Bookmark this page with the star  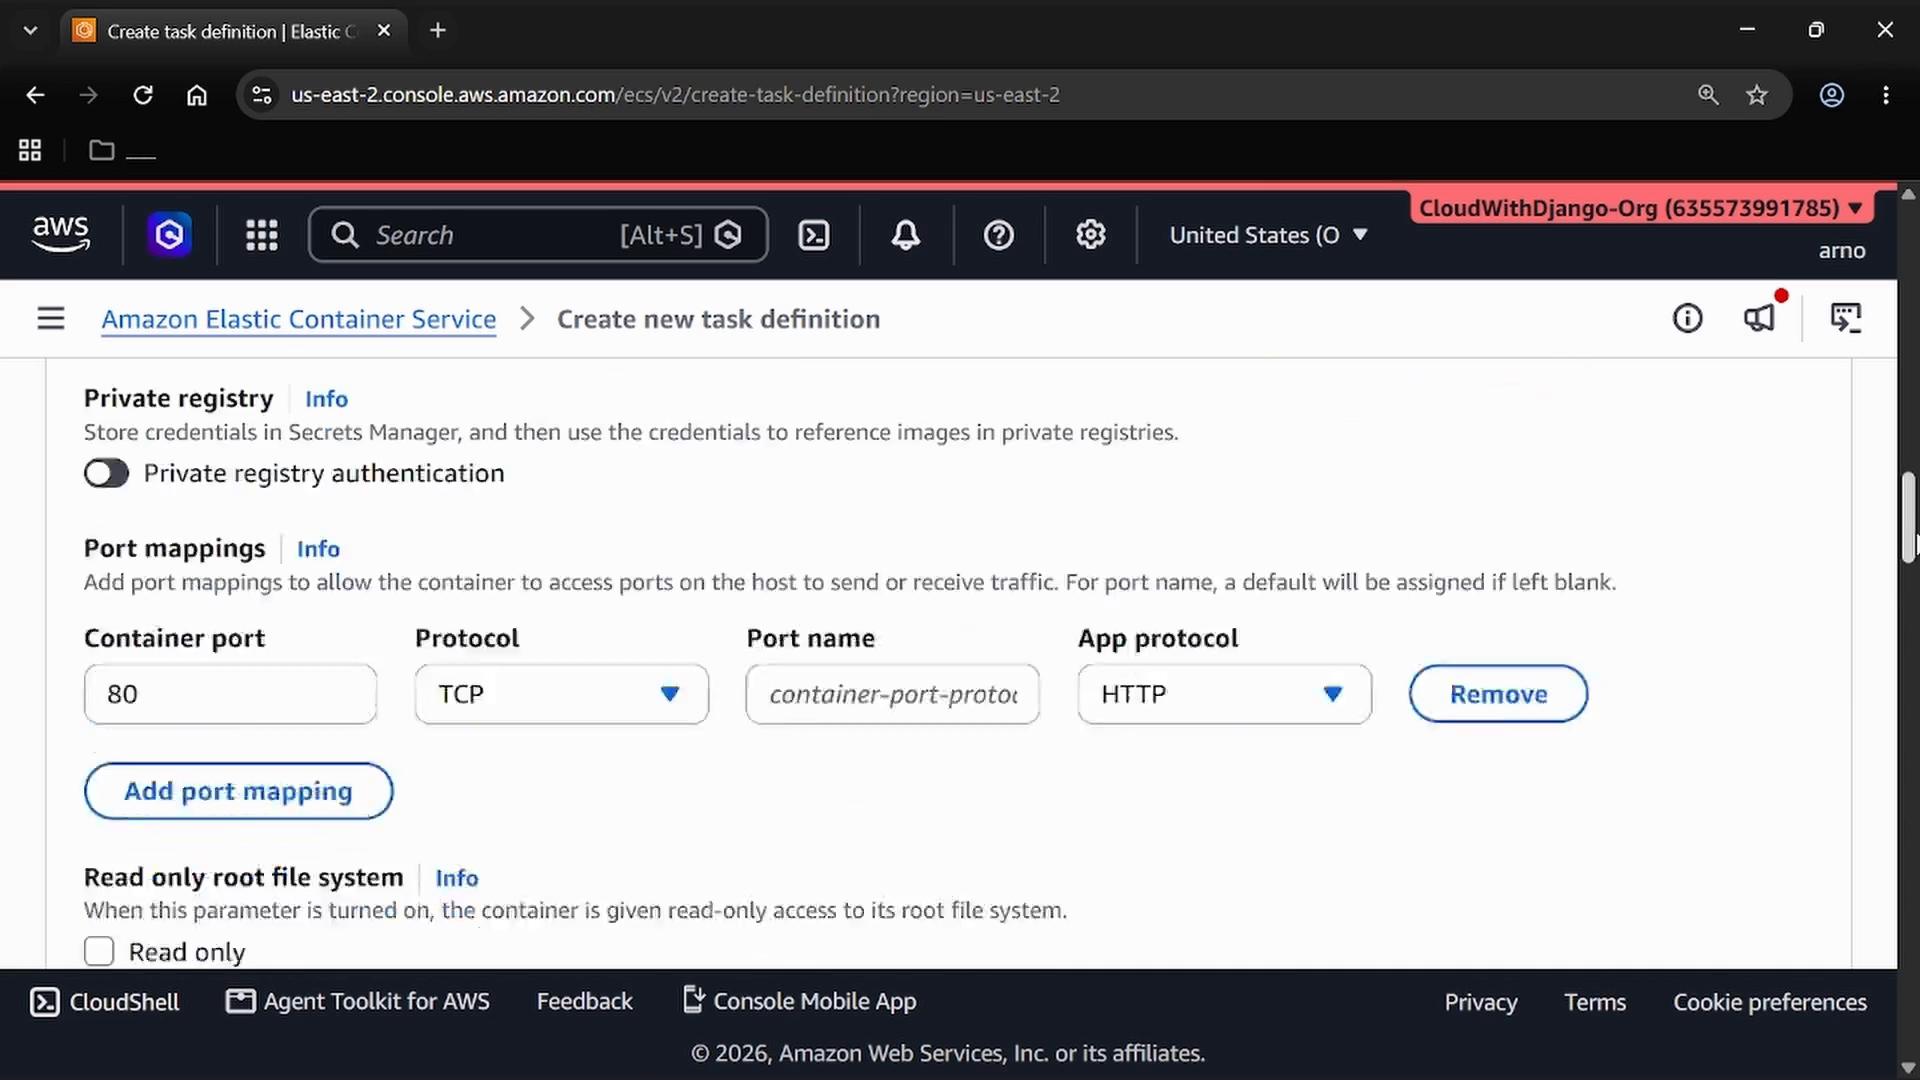point(1757,95)
